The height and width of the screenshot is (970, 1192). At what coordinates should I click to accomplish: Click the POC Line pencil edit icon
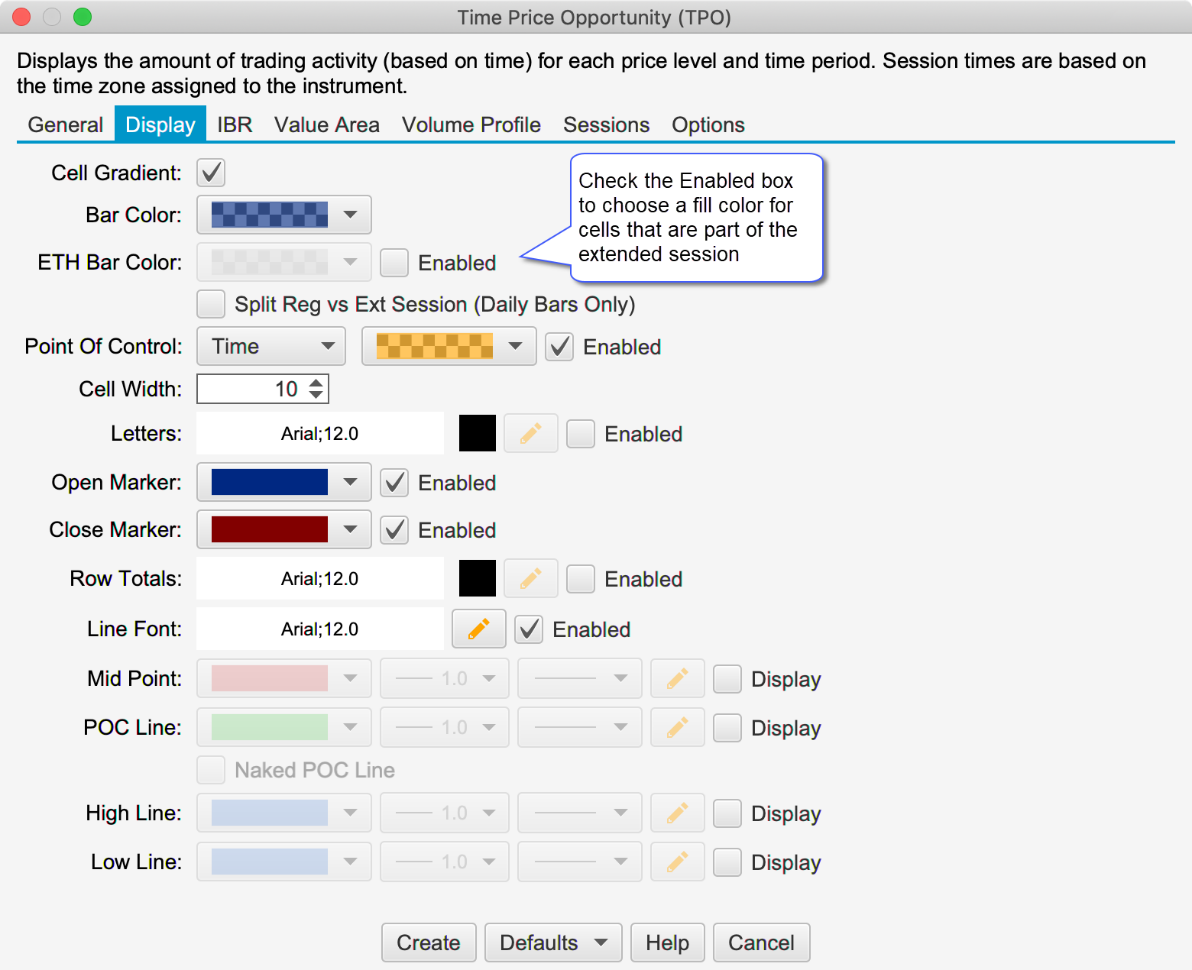pos(677,728)
